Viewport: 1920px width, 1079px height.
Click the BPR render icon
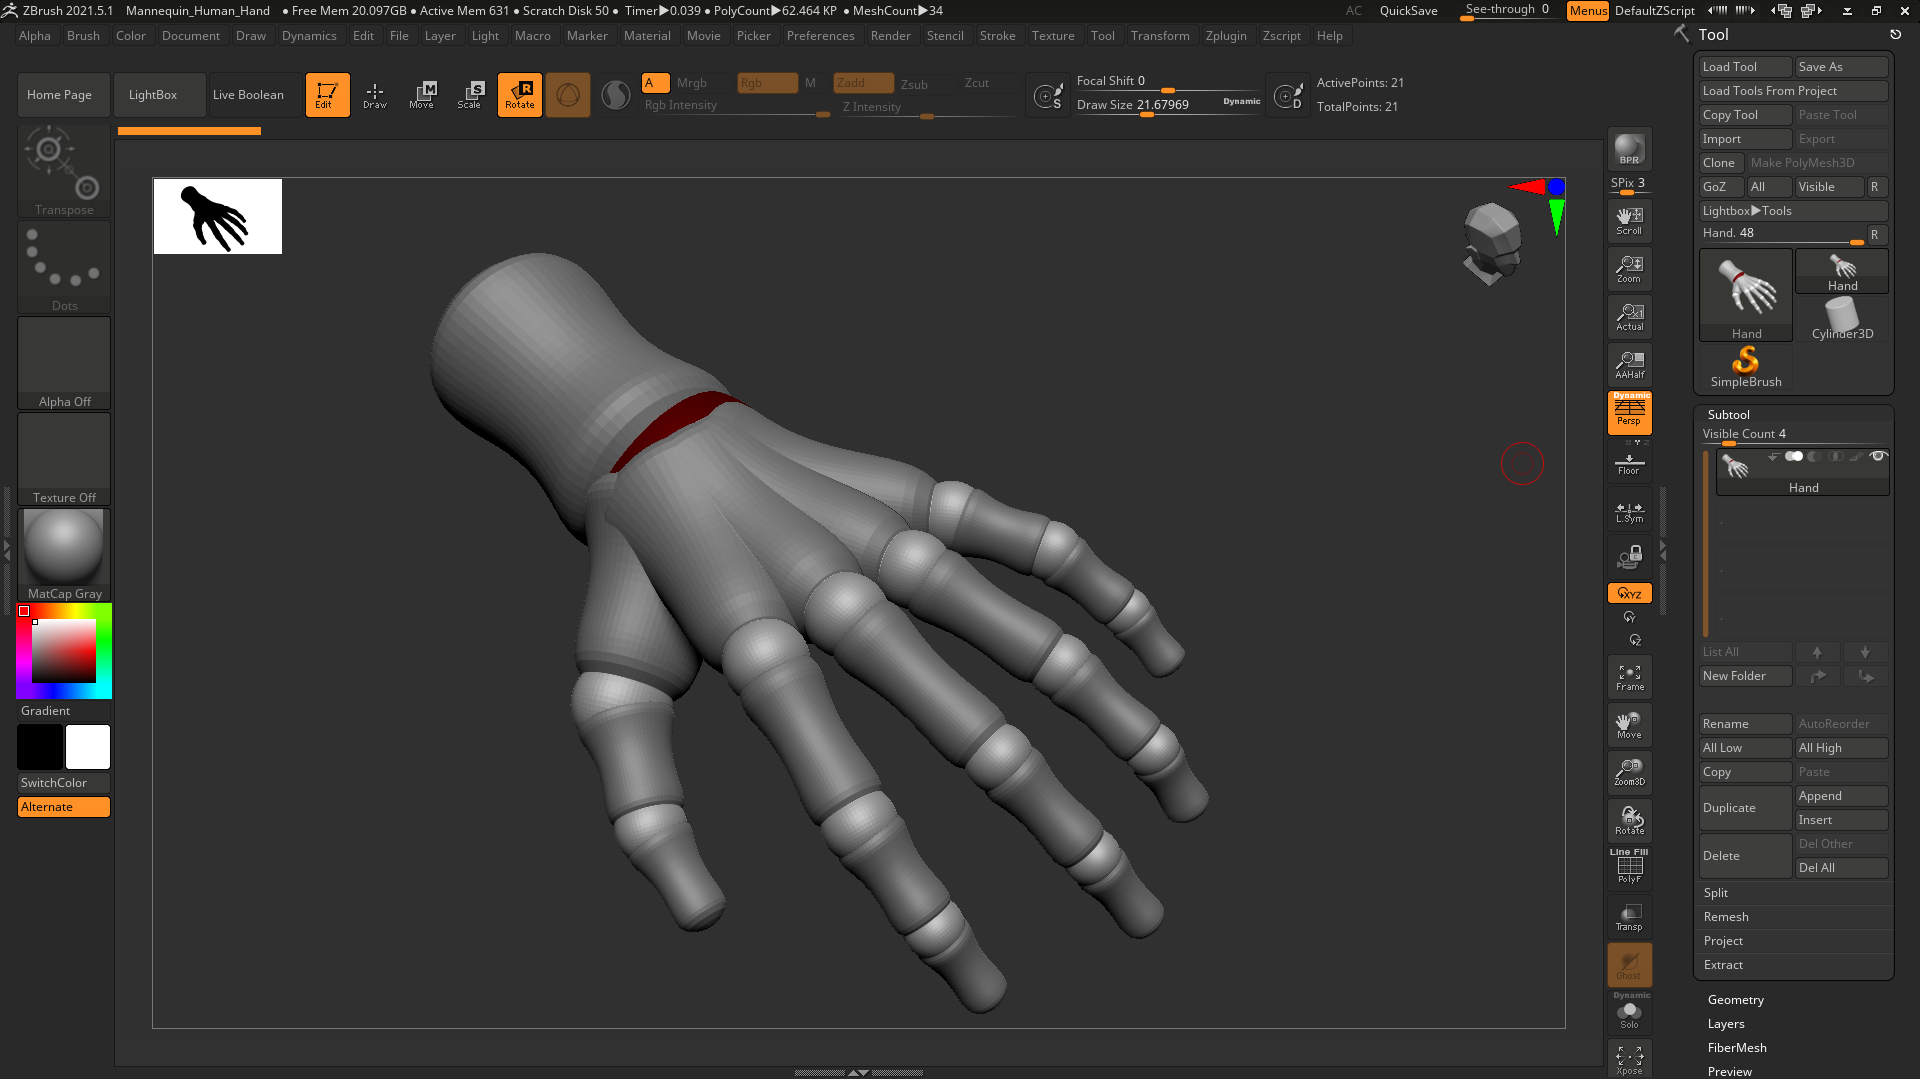[x=1629, y=149]
